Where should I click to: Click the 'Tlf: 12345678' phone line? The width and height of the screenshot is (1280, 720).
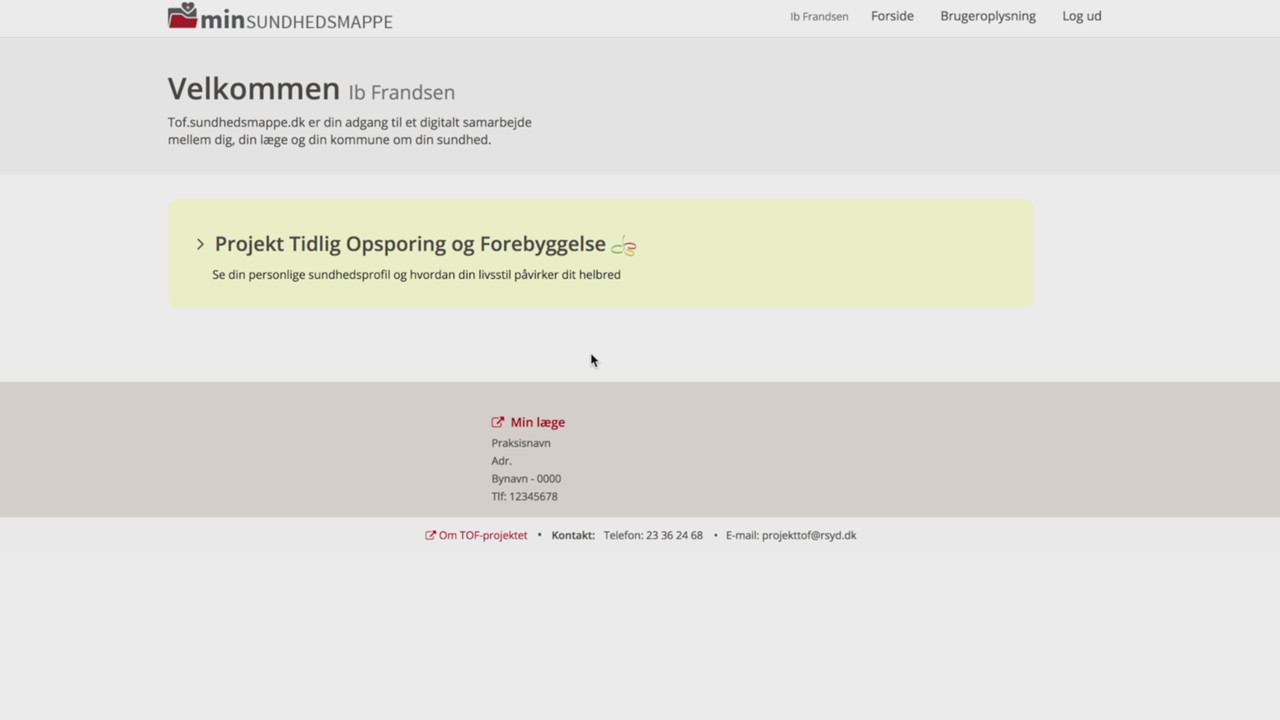click(524, 496)
